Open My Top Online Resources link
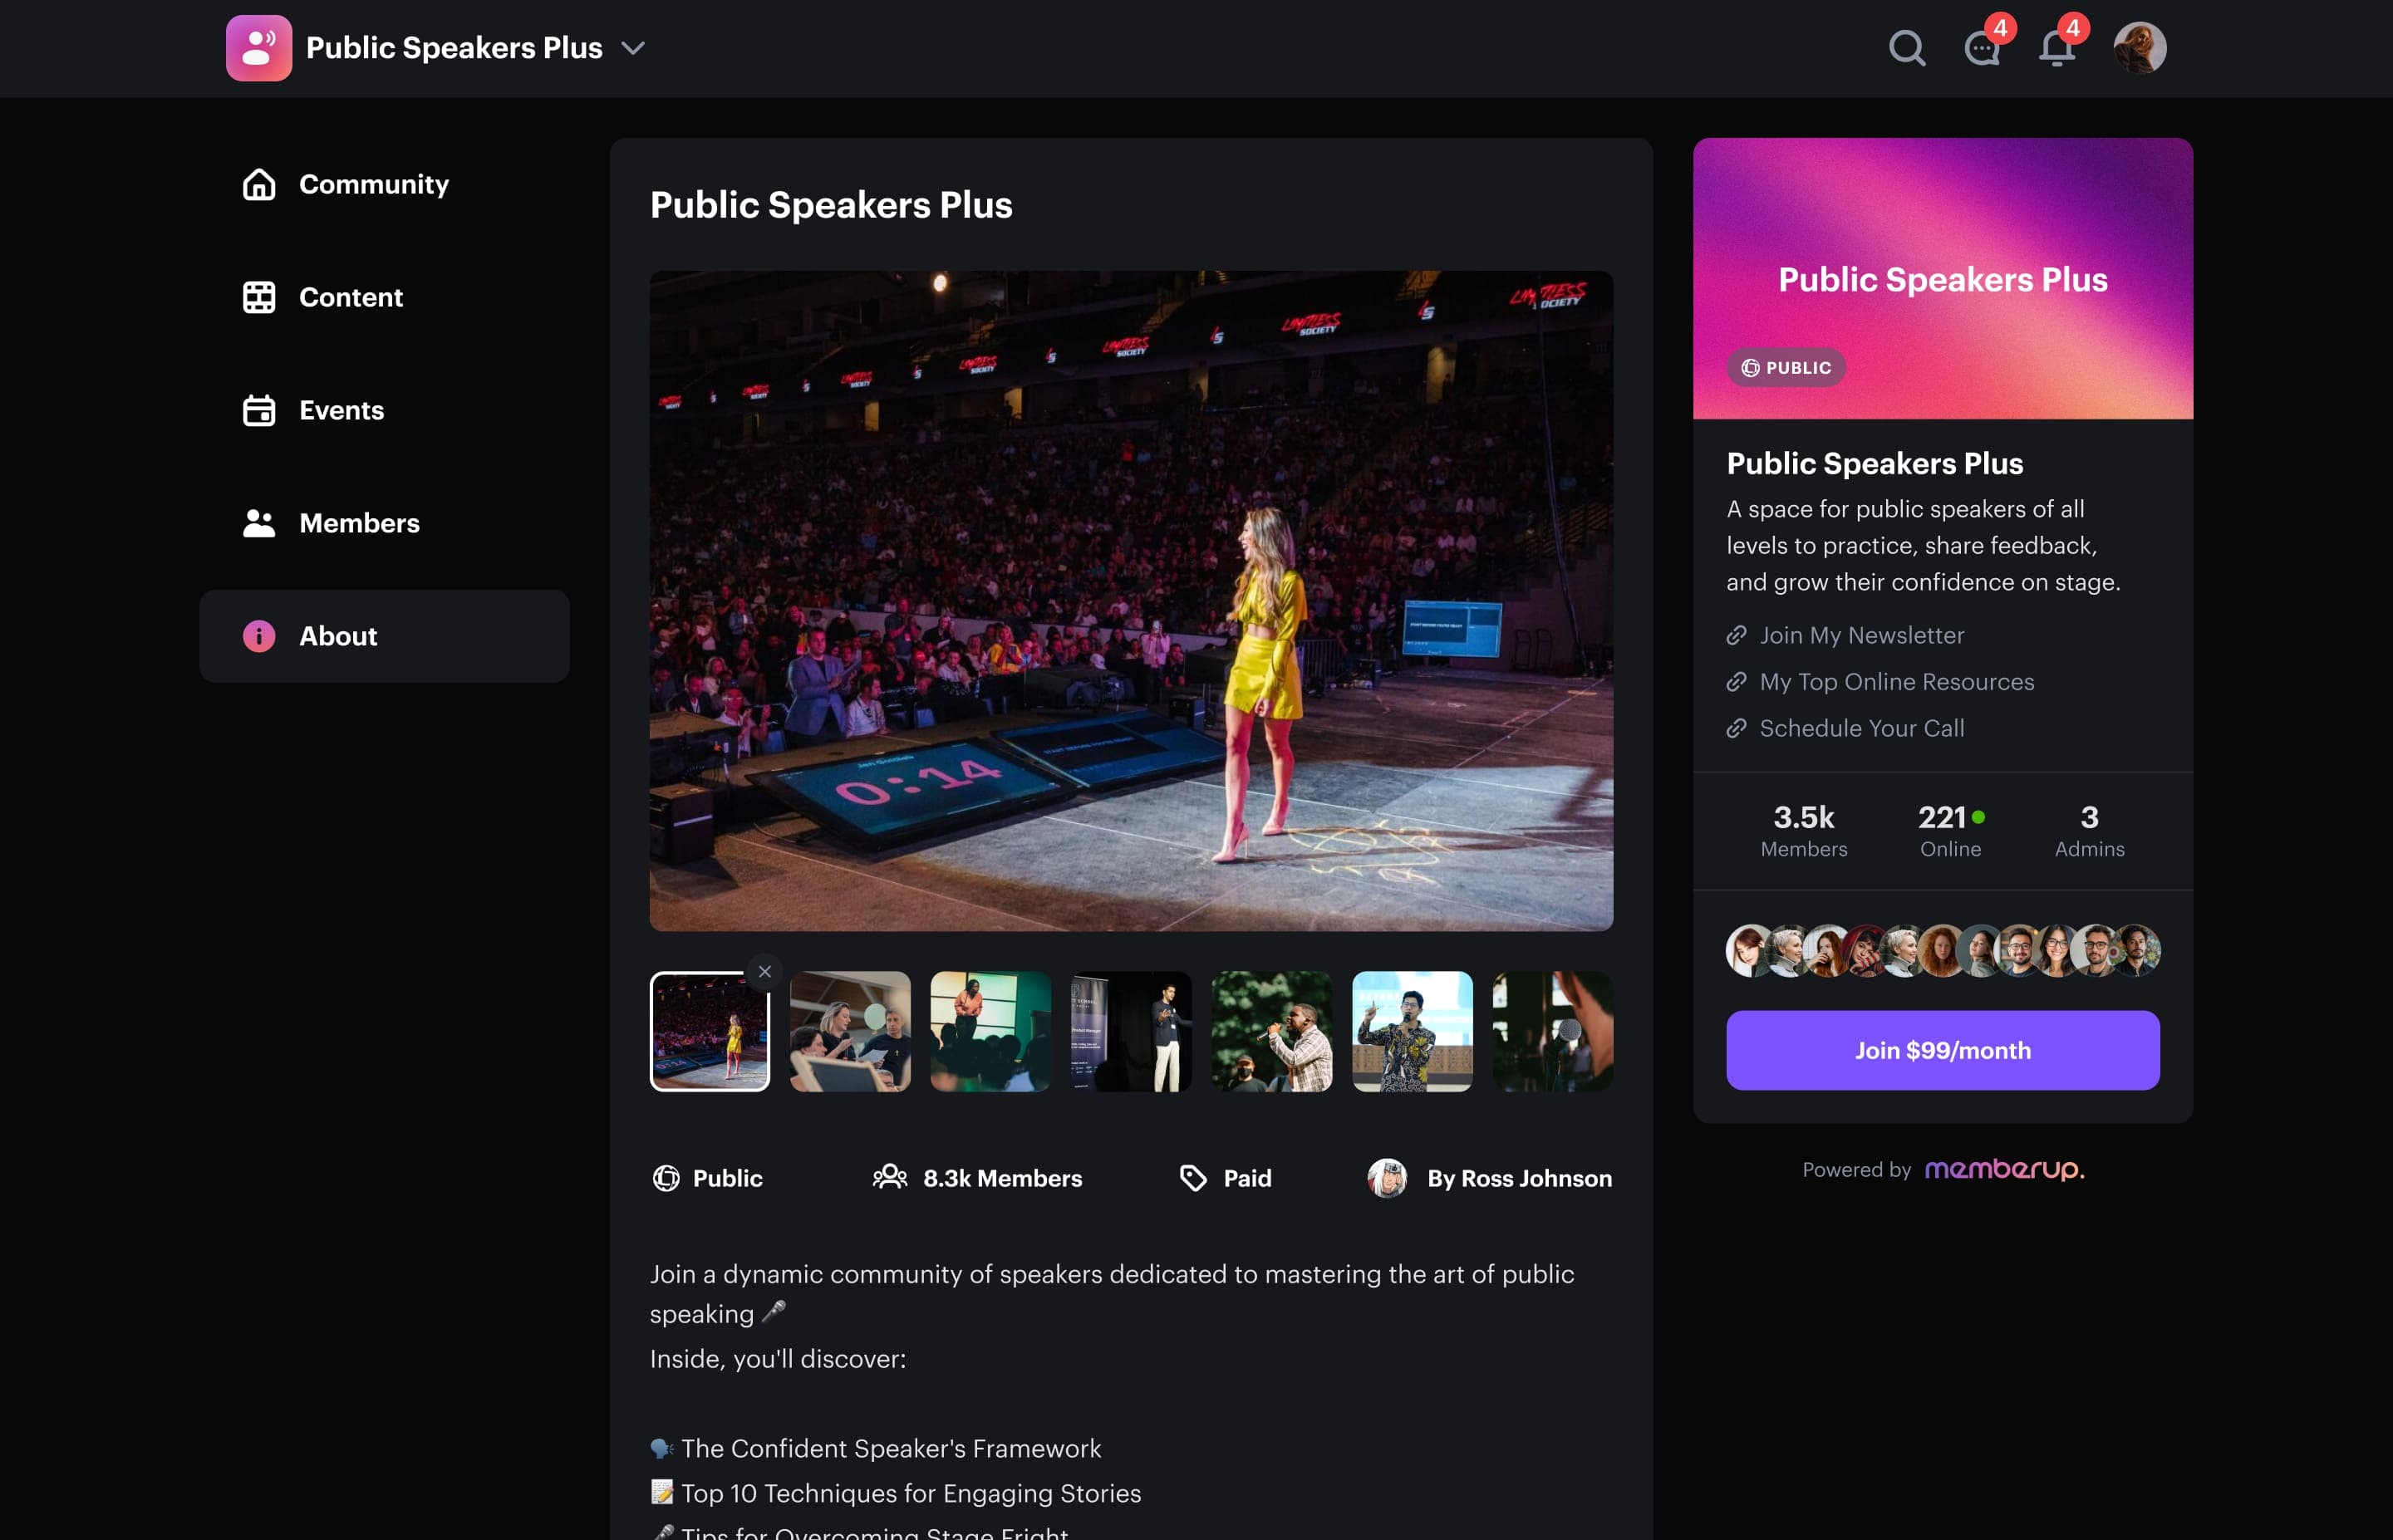Image resolution: width=2393 pixels, height=1540 pixels. click(x=1896, y=682)
